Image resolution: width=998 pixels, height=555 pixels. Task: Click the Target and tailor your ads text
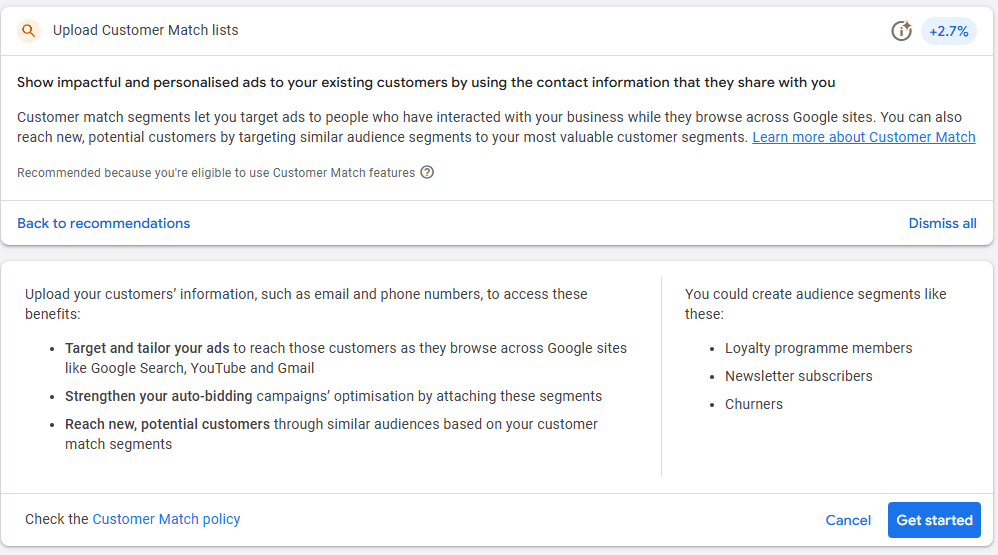tap(147, 348)
